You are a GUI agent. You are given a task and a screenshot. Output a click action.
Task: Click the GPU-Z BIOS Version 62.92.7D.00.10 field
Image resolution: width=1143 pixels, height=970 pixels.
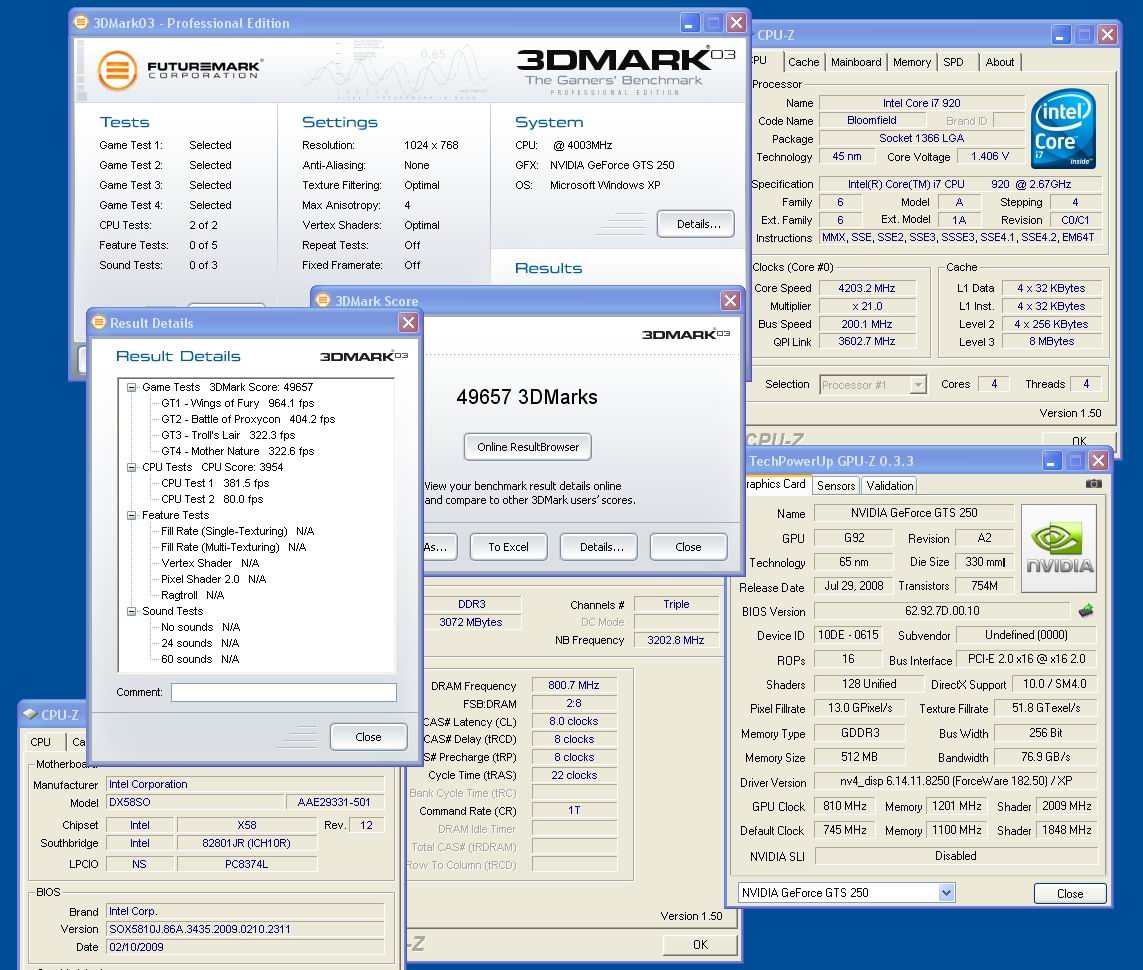click(942, 611)
